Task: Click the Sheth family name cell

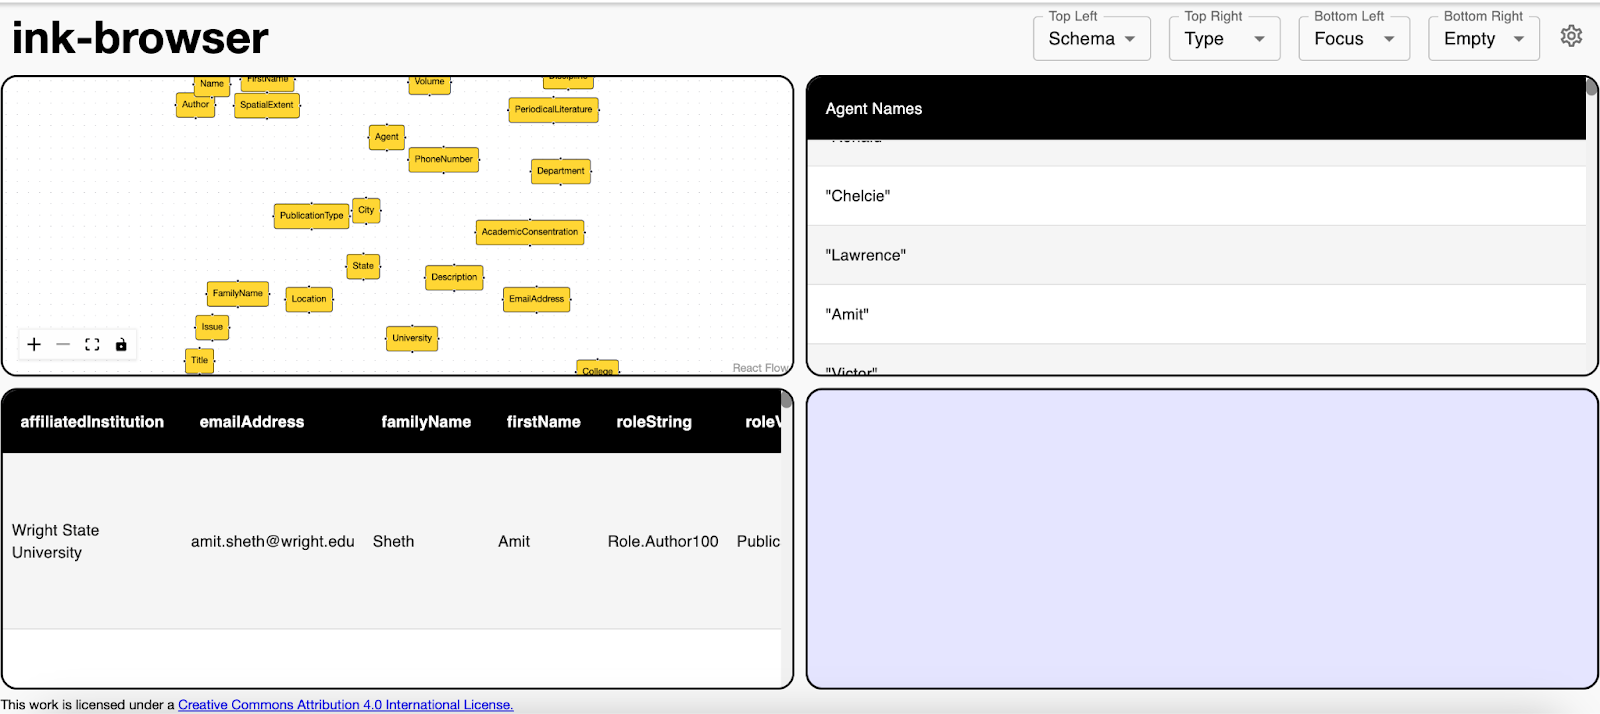Action: pos(393,541)
